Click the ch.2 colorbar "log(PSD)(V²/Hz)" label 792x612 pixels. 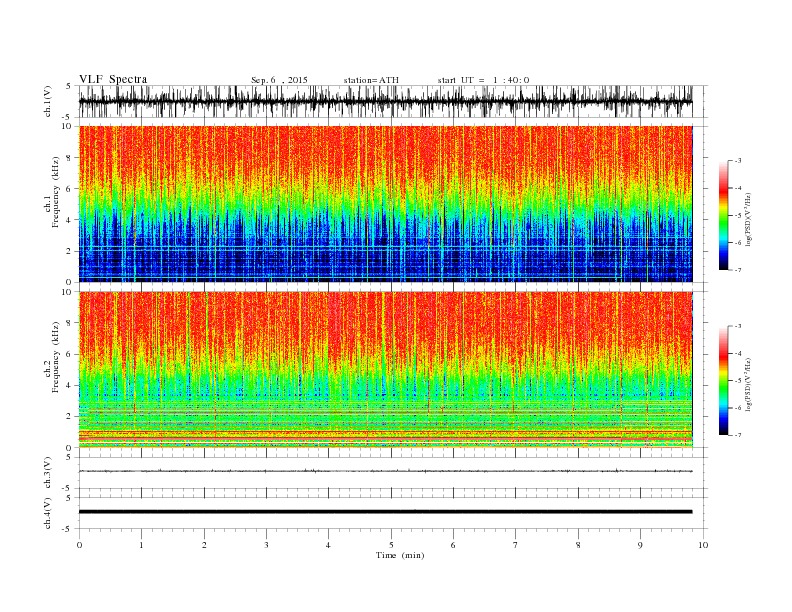[x=750, y=384]
